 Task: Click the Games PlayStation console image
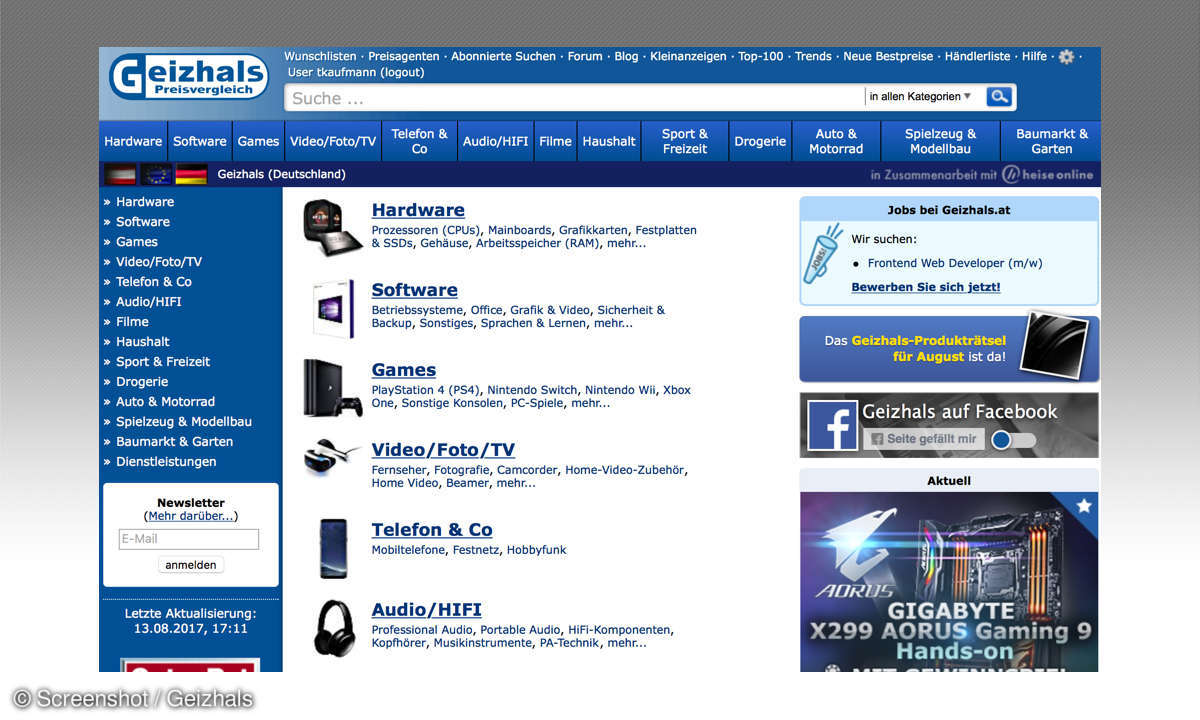[x=333, y=388]
